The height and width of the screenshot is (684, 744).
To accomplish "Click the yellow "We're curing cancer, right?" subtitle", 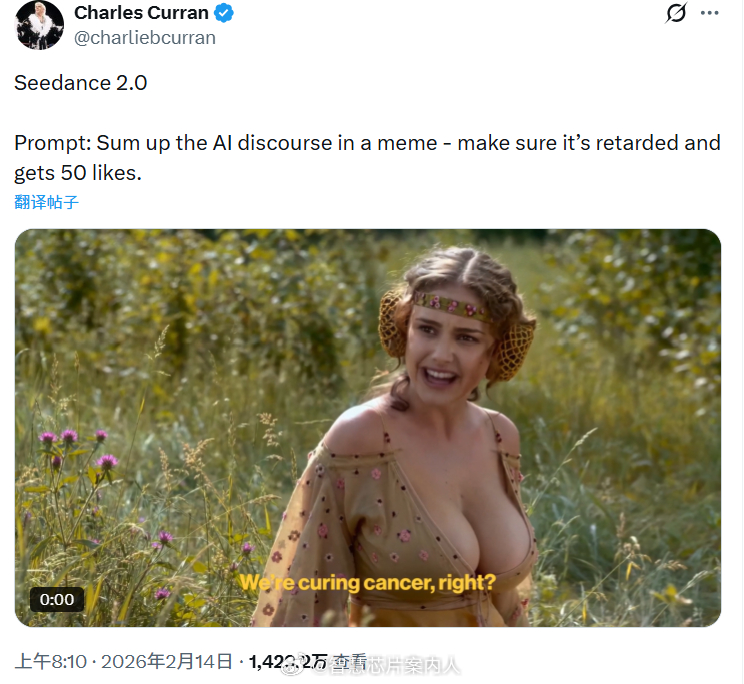I will pyautogui.click(x=368, y=582).
